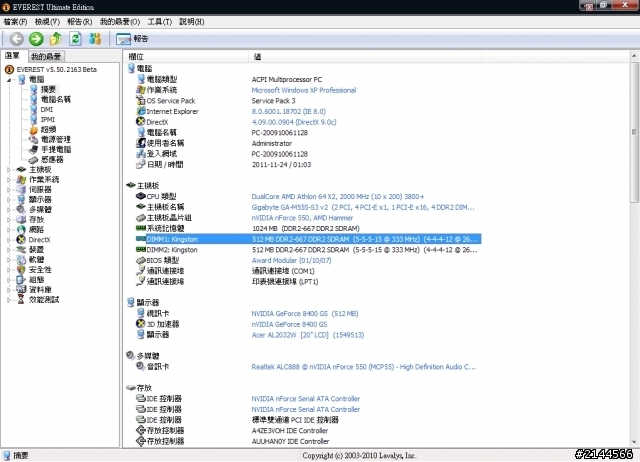Click the 顯示器 tree icon
Image resolution: width=640 pixels, height=462 pixels.
click(21, 200)
